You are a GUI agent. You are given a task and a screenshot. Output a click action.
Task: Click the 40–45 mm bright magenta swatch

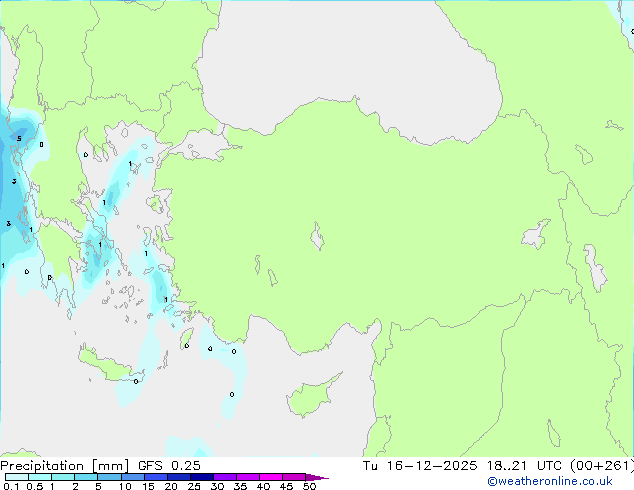click(x=271, y=477)
